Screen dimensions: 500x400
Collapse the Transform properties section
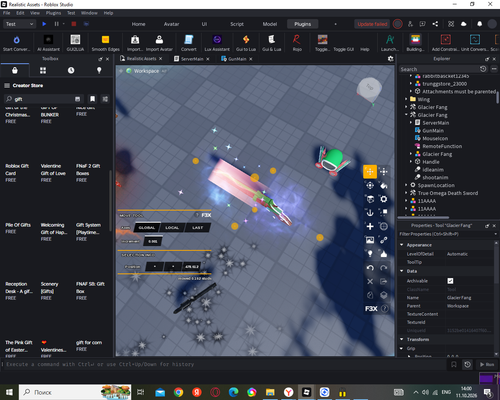coord(402,339)
